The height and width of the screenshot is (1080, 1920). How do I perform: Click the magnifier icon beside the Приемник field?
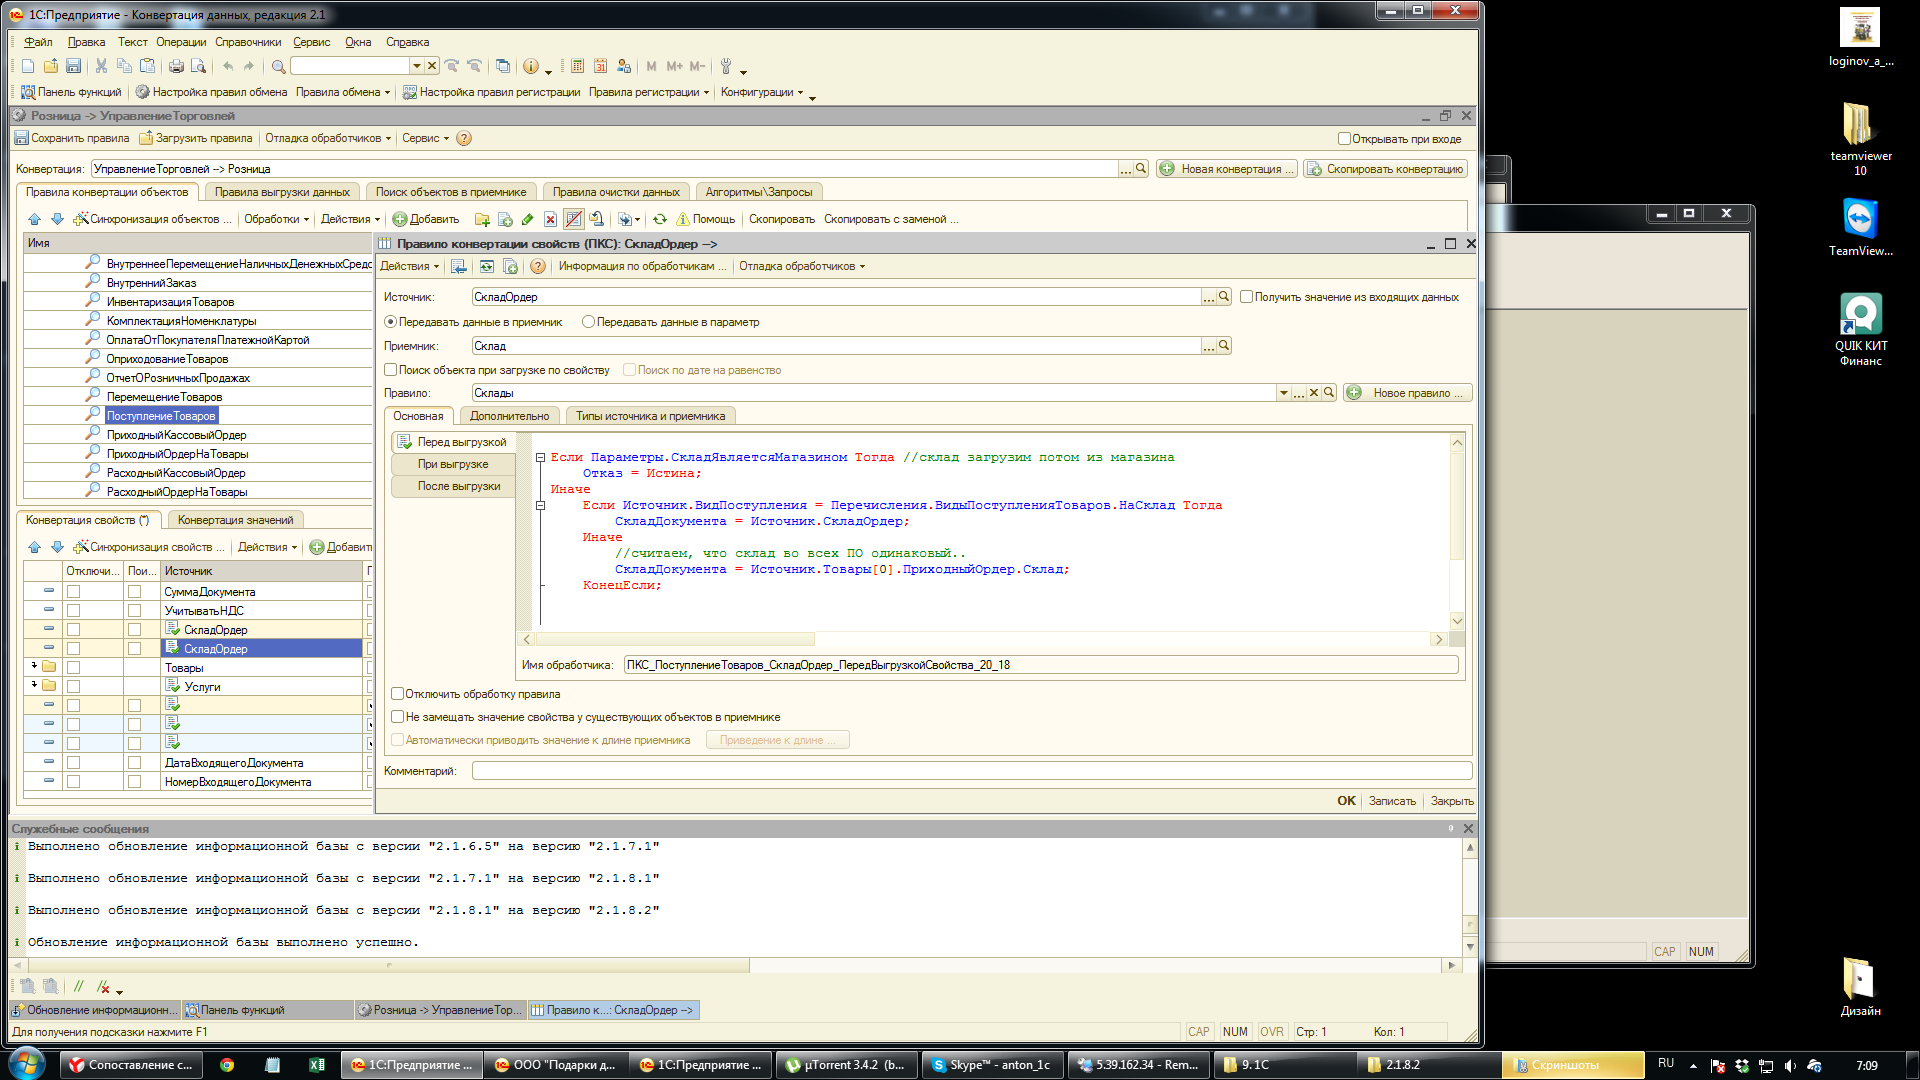(1224, 346)
